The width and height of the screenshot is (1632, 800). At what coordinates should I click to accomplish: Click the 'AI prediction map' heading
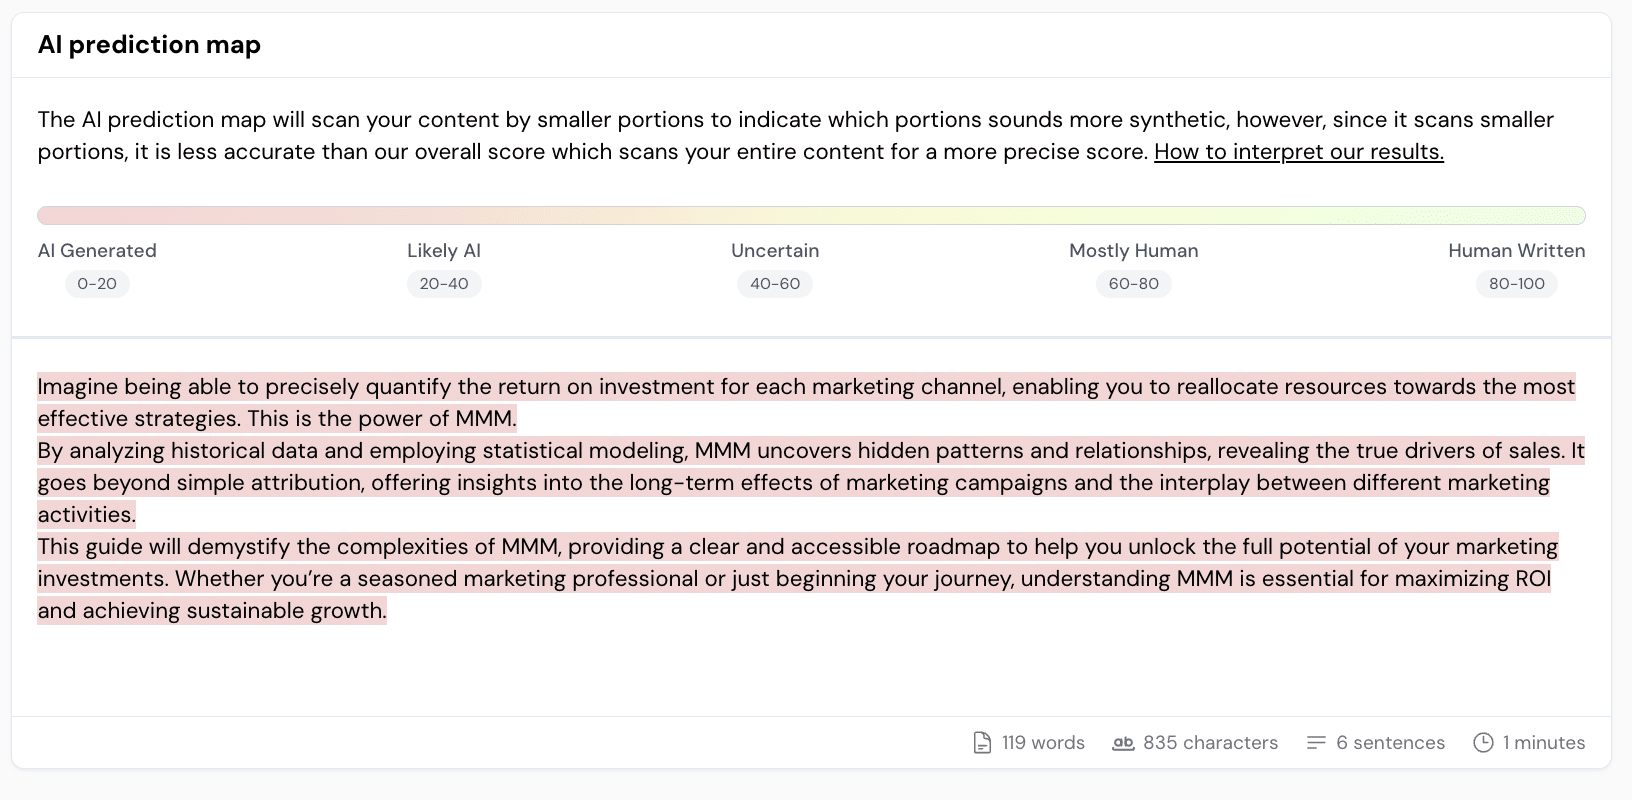pos(149,45)
